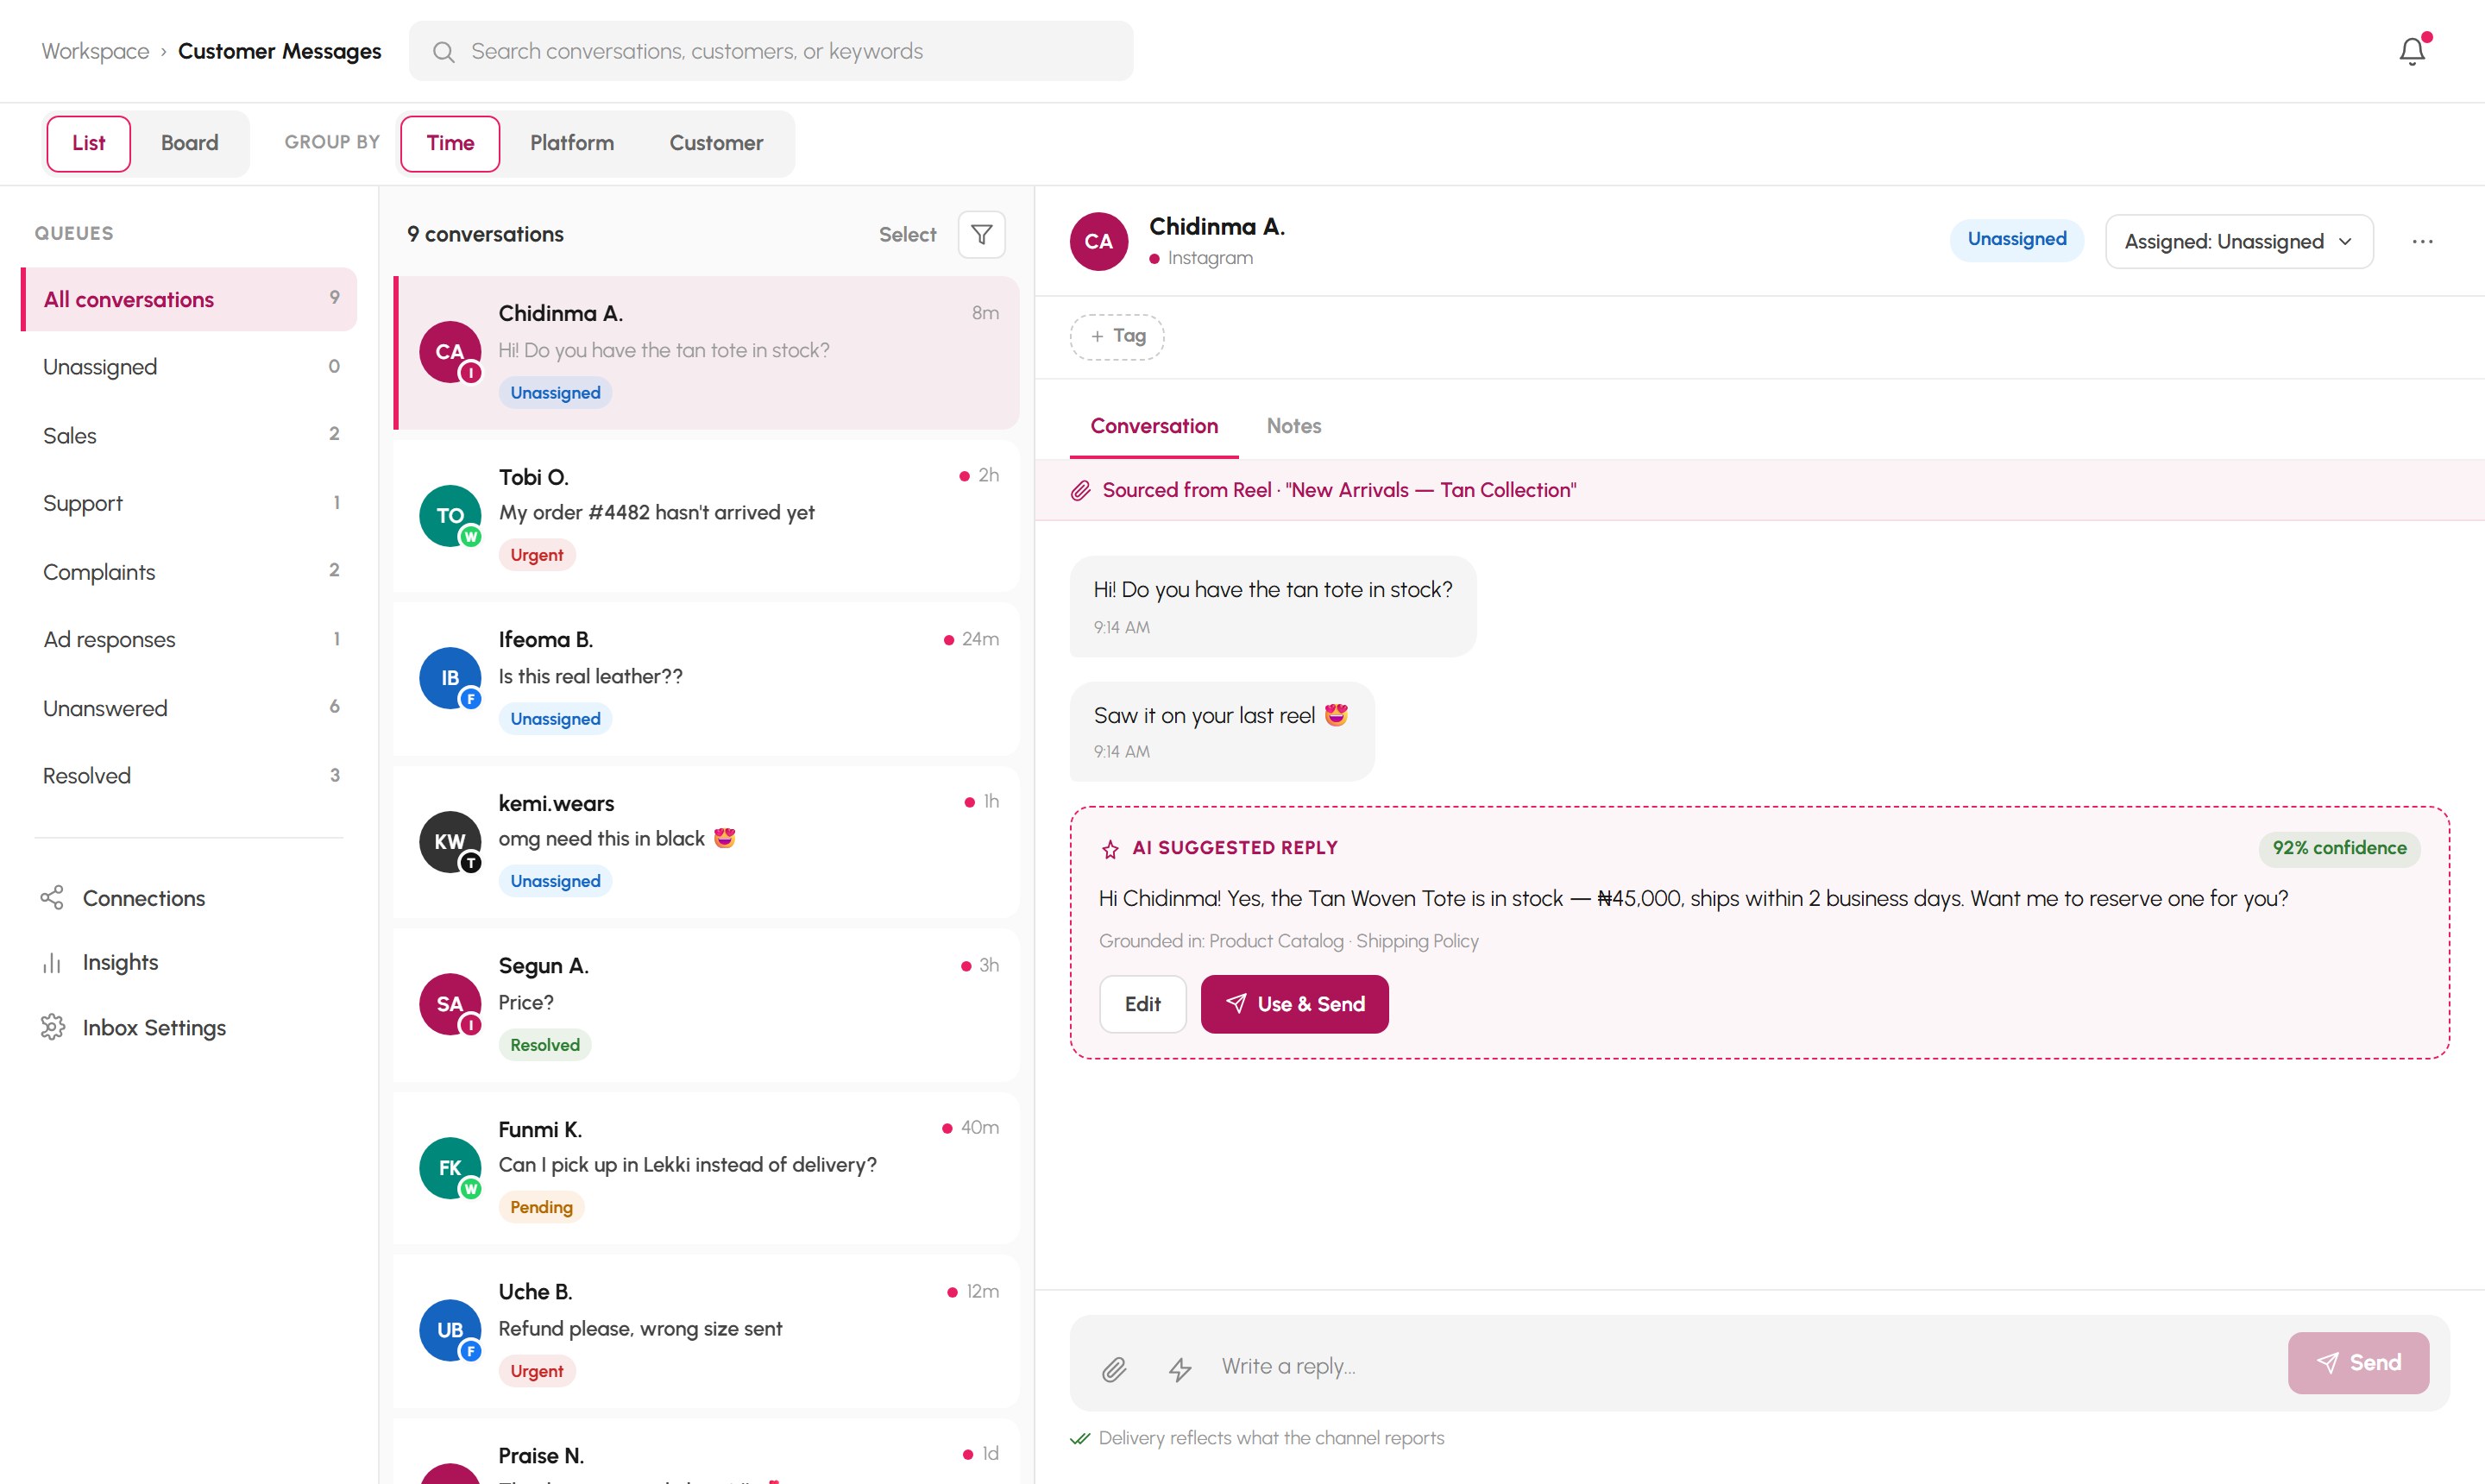Group conversations by Customer
Viewport: 2485px width, 1484px height.
716,143
